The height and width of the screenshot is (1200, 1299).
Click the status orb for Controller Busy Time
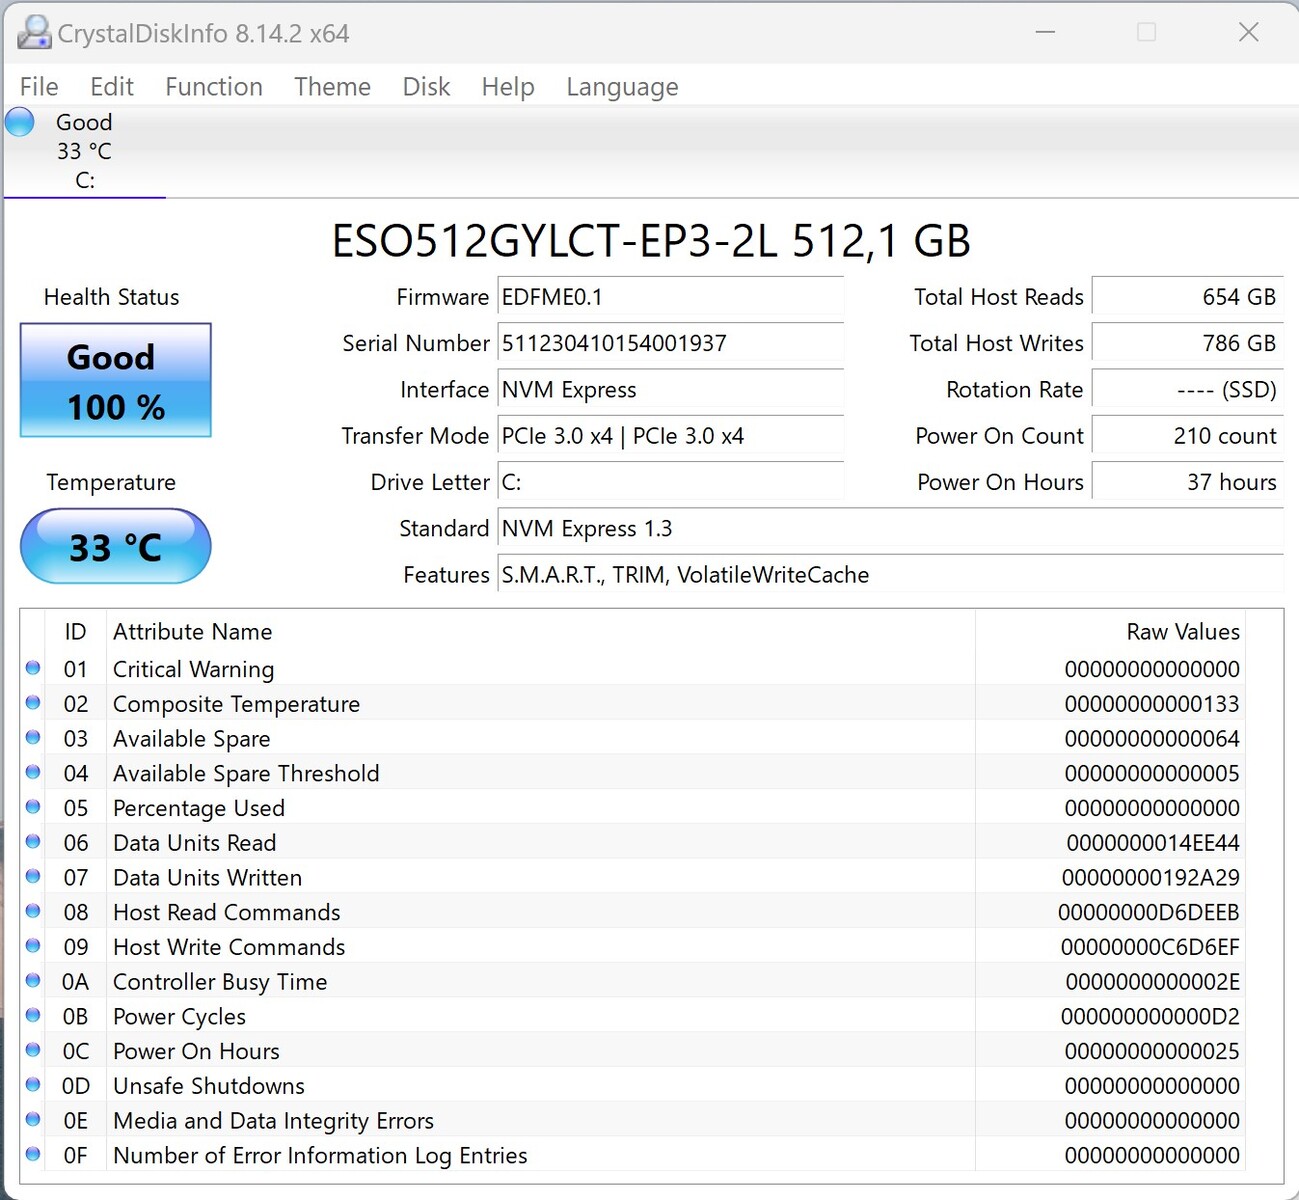pos(33,981)
